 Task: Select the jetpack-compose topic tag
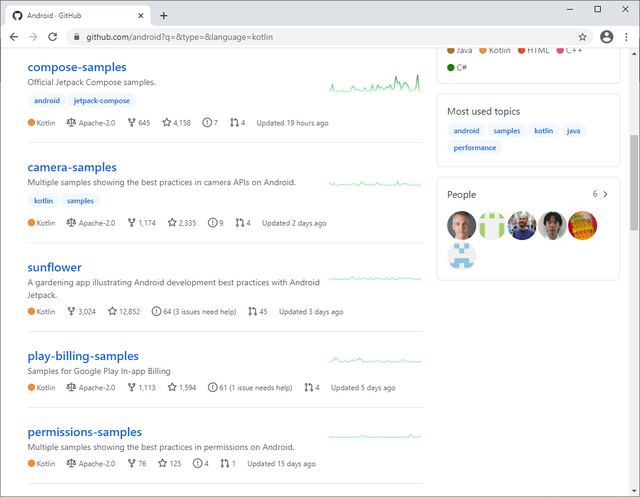[102, 100]
